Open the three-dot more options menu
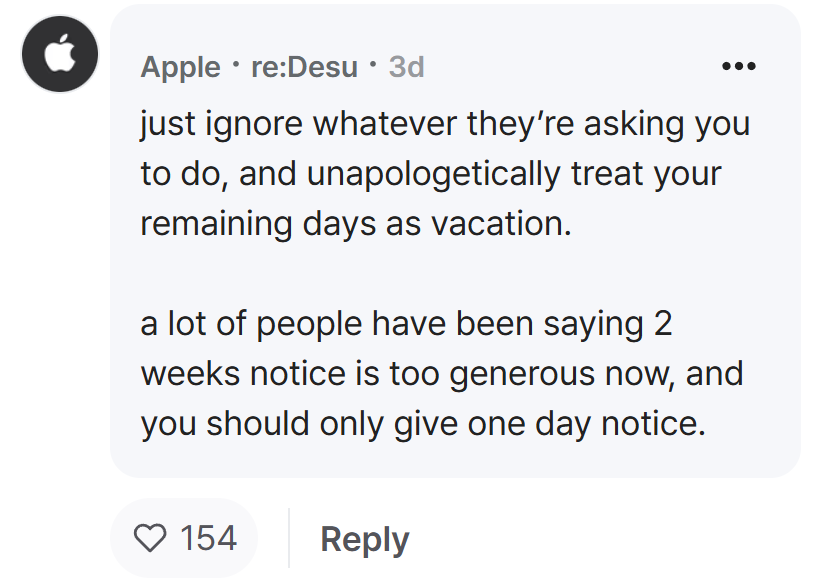 (738, 66)
